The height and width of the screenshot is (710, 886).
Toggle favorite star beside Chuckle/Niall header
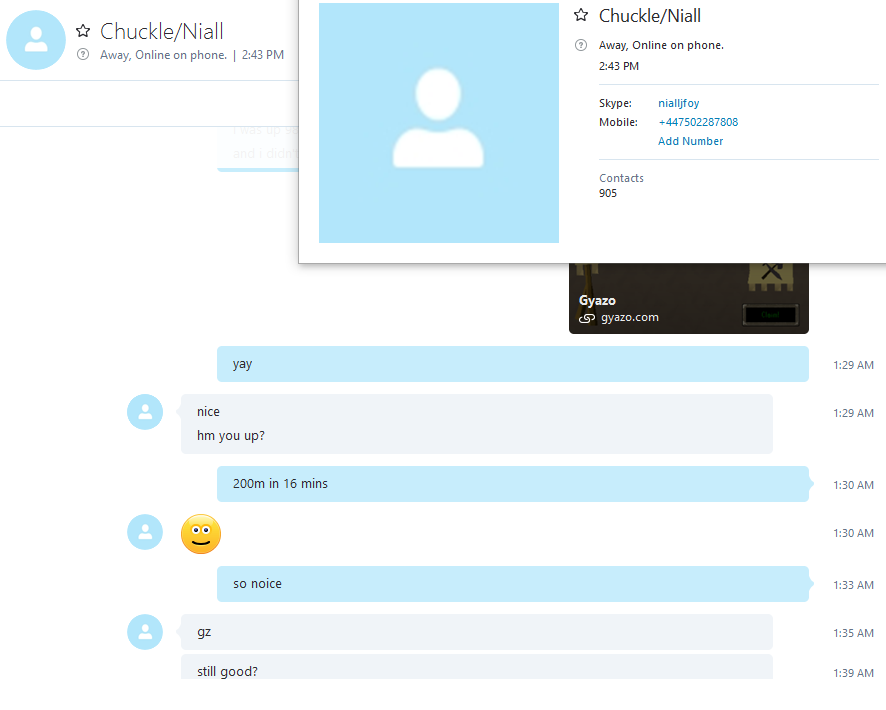83,31
